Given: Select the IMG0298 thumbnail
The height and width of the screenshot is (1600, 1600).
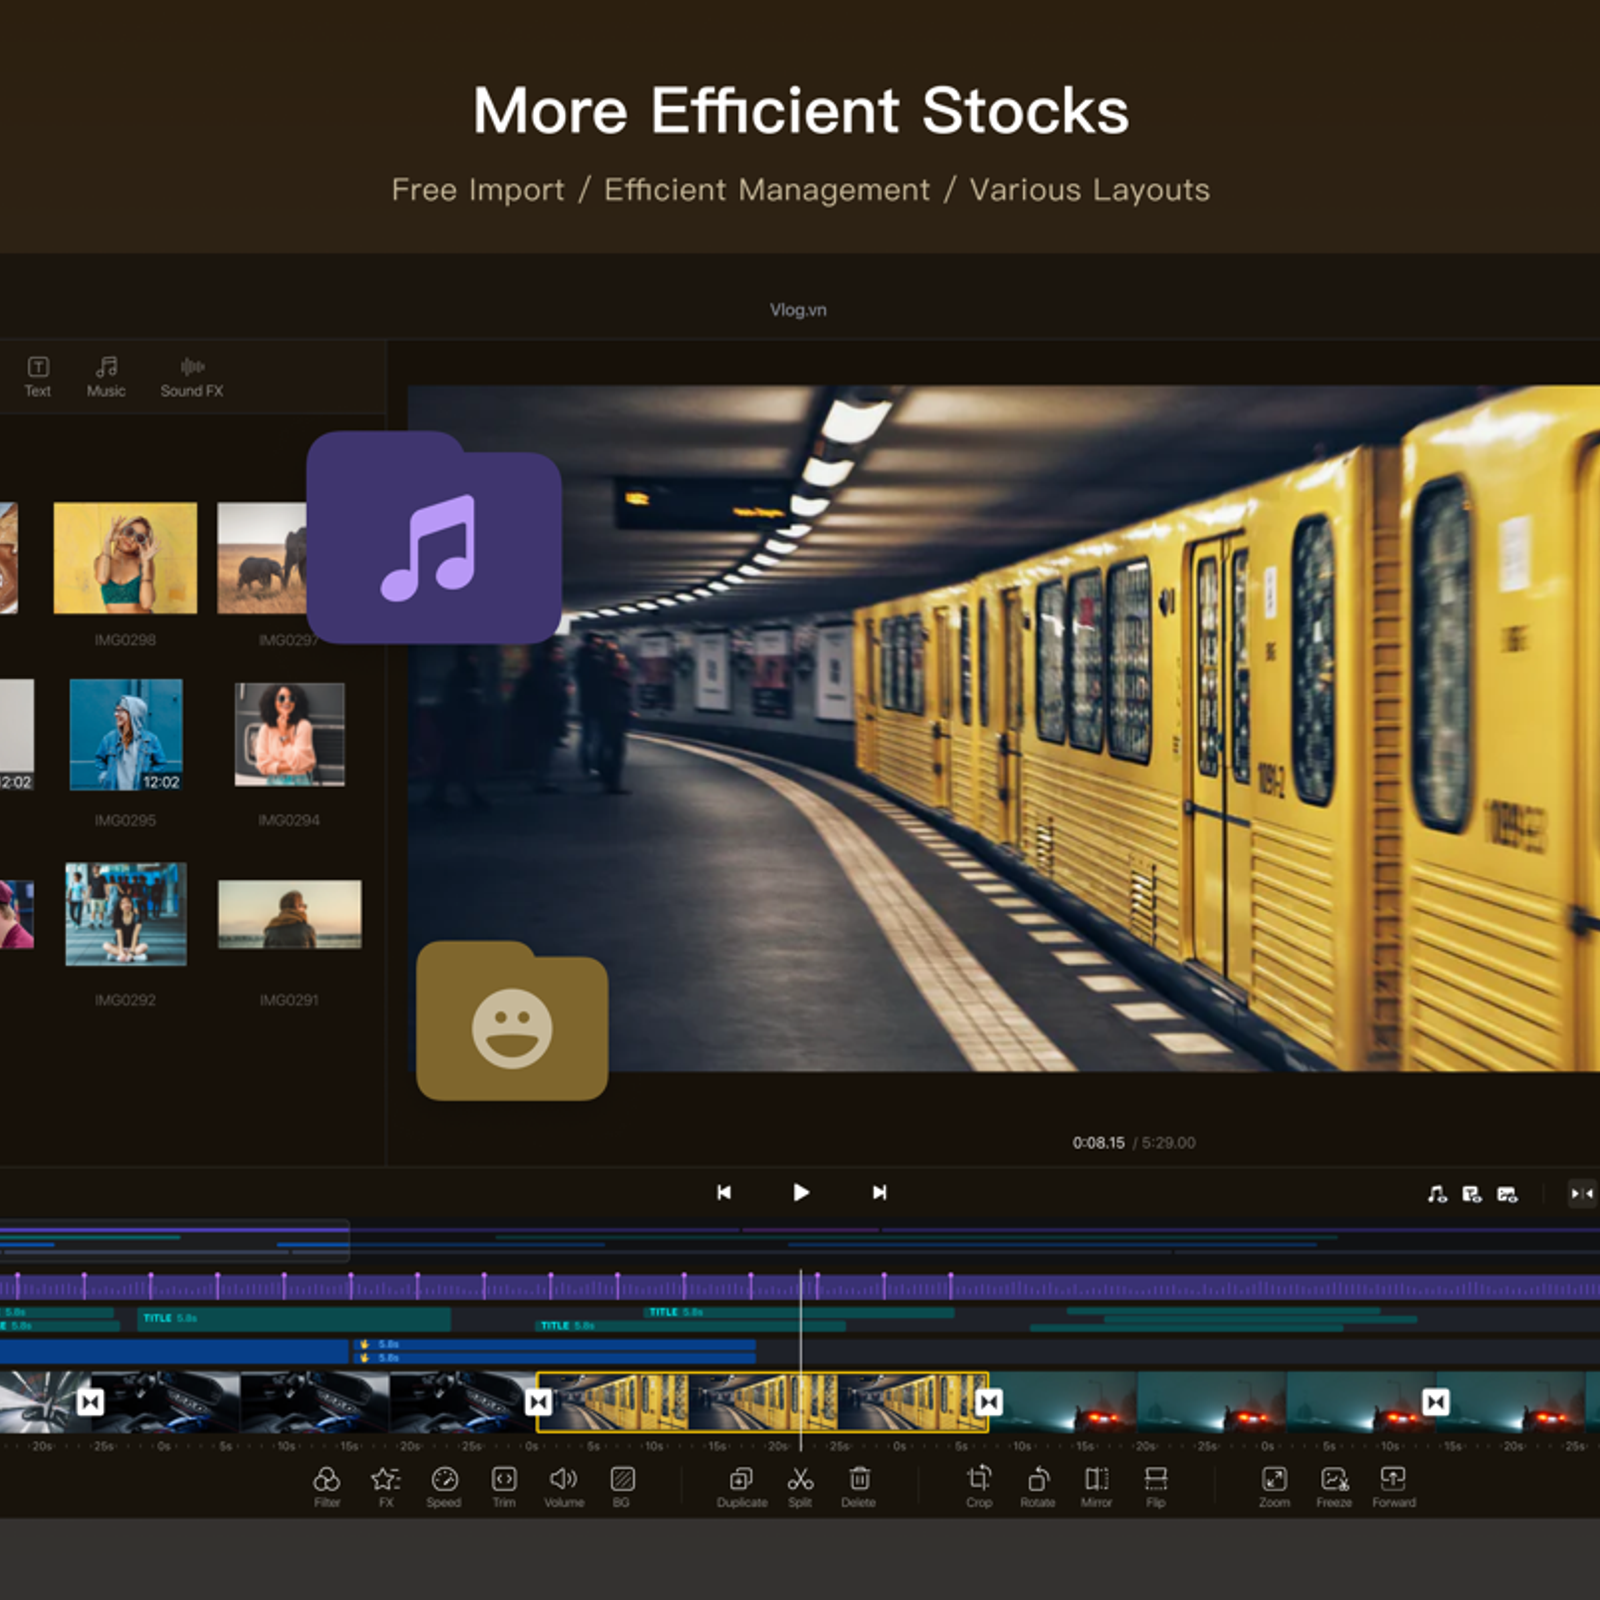Looking at the screenshot, I should point(125,558).
